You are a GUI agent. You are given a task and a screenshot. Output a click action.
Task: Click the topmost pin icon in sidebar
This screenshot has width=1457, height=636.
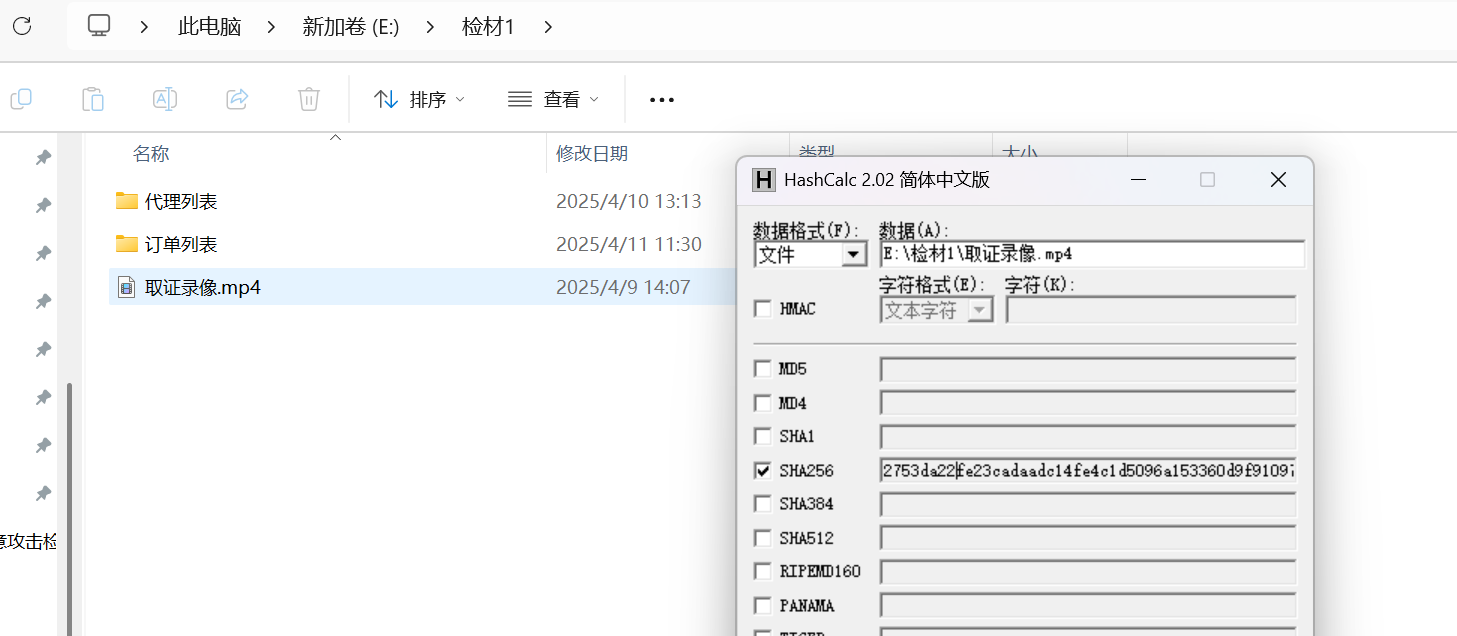43,157
